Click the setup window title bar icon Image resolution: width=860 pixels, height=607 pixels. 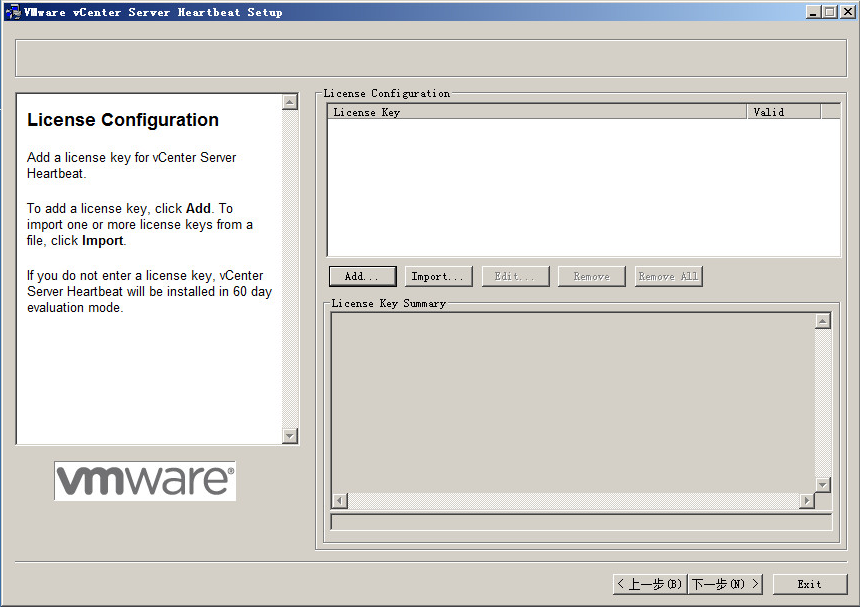pos(13,12)
